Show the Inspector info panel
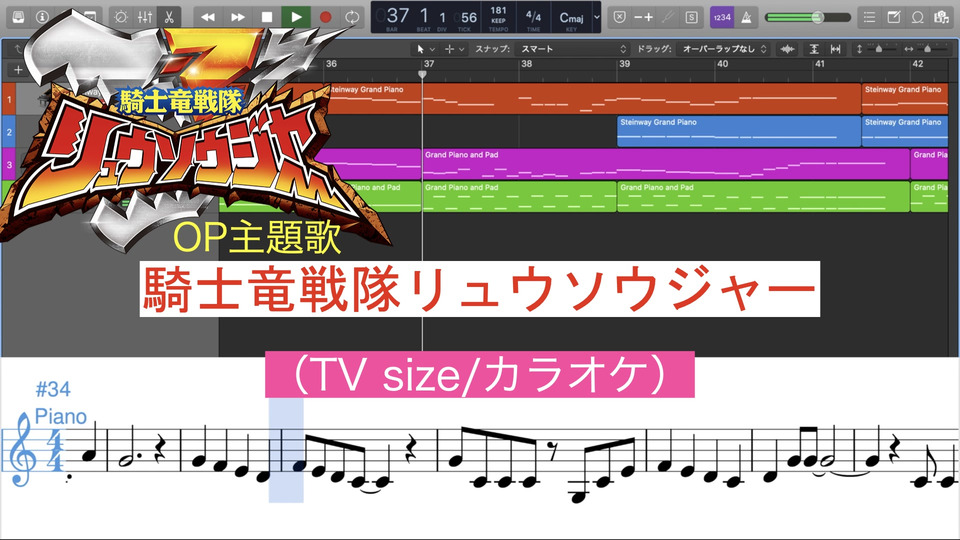Screen dimensions: 960x540 click(42, 17)
